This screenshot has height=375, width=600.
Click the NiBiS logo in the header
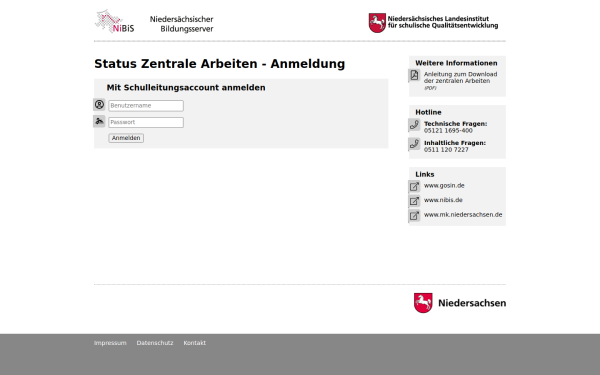[114, 21]
